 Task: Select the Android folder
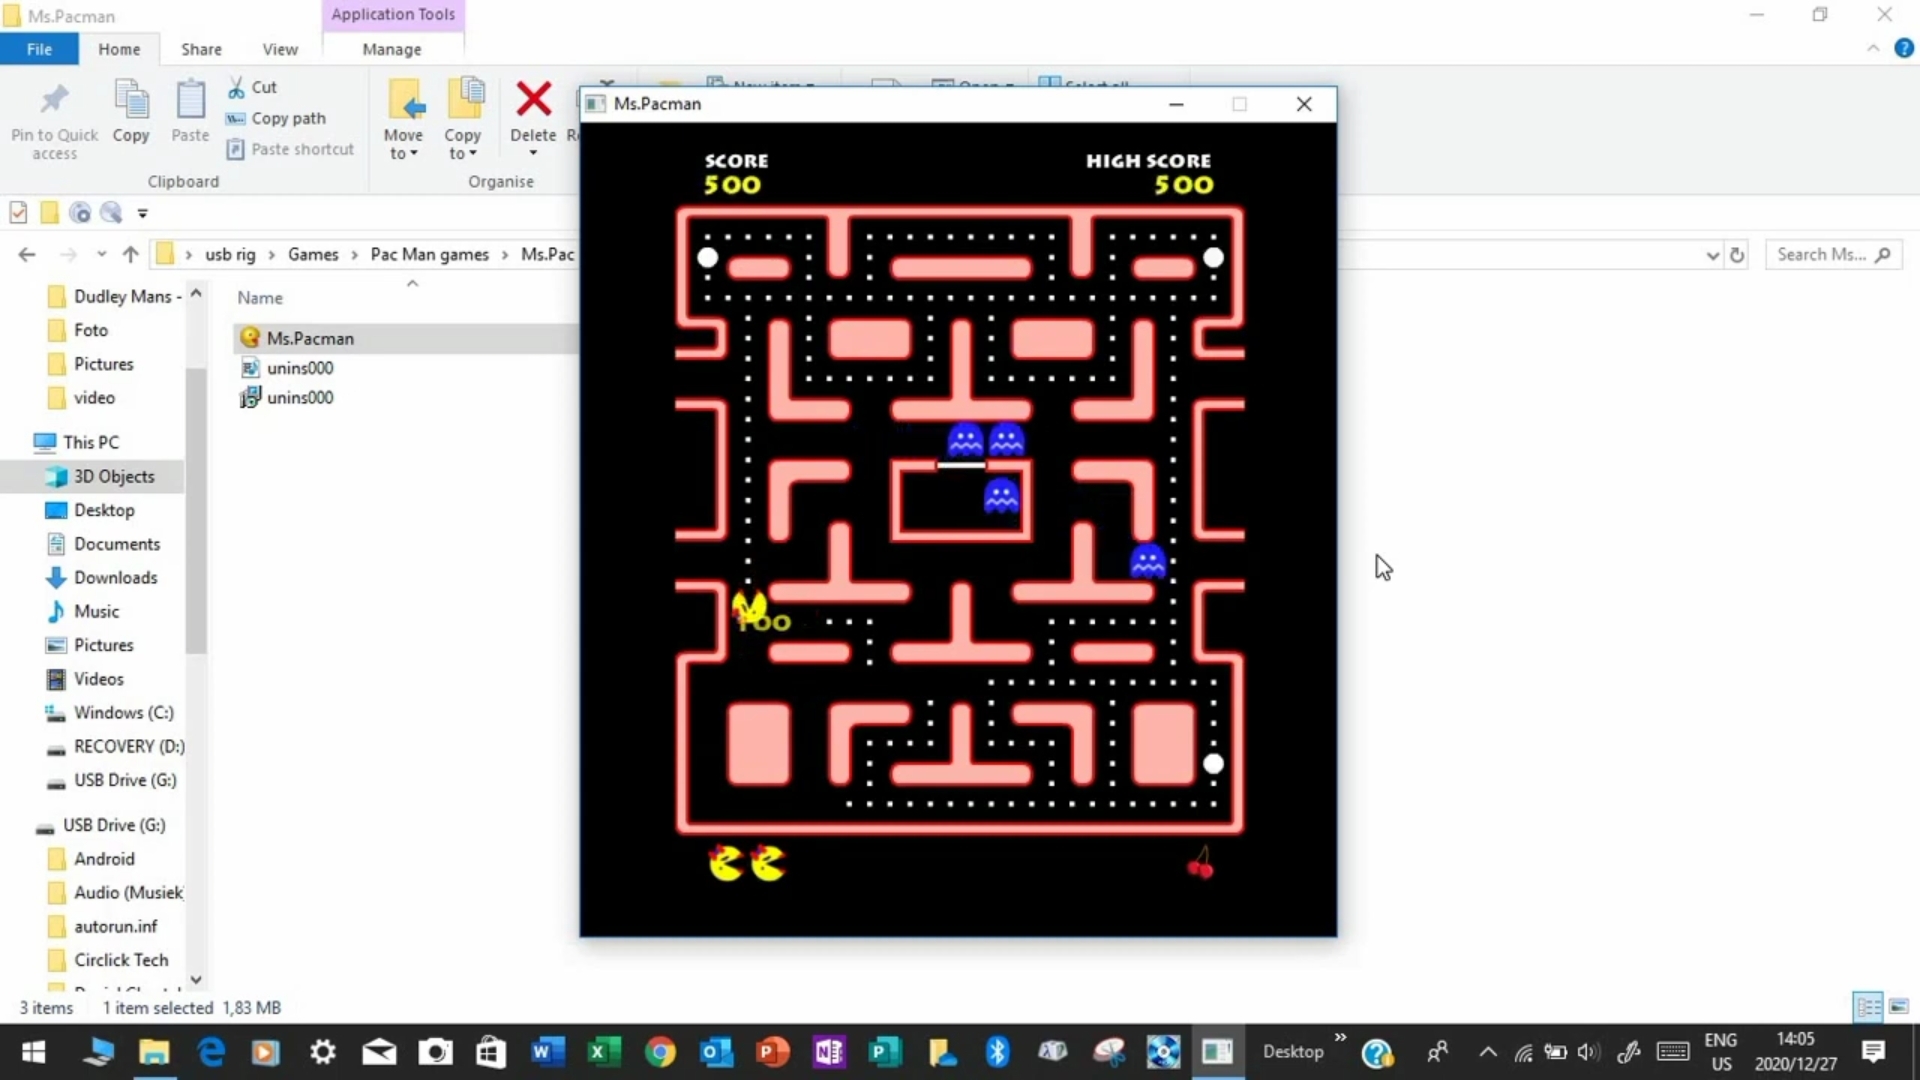103,859
